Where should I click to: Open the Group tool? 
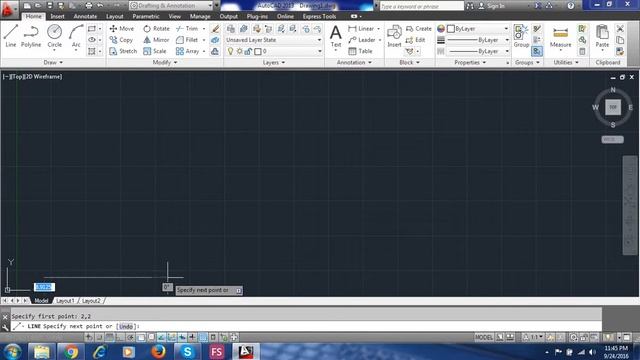pos(521,36)
